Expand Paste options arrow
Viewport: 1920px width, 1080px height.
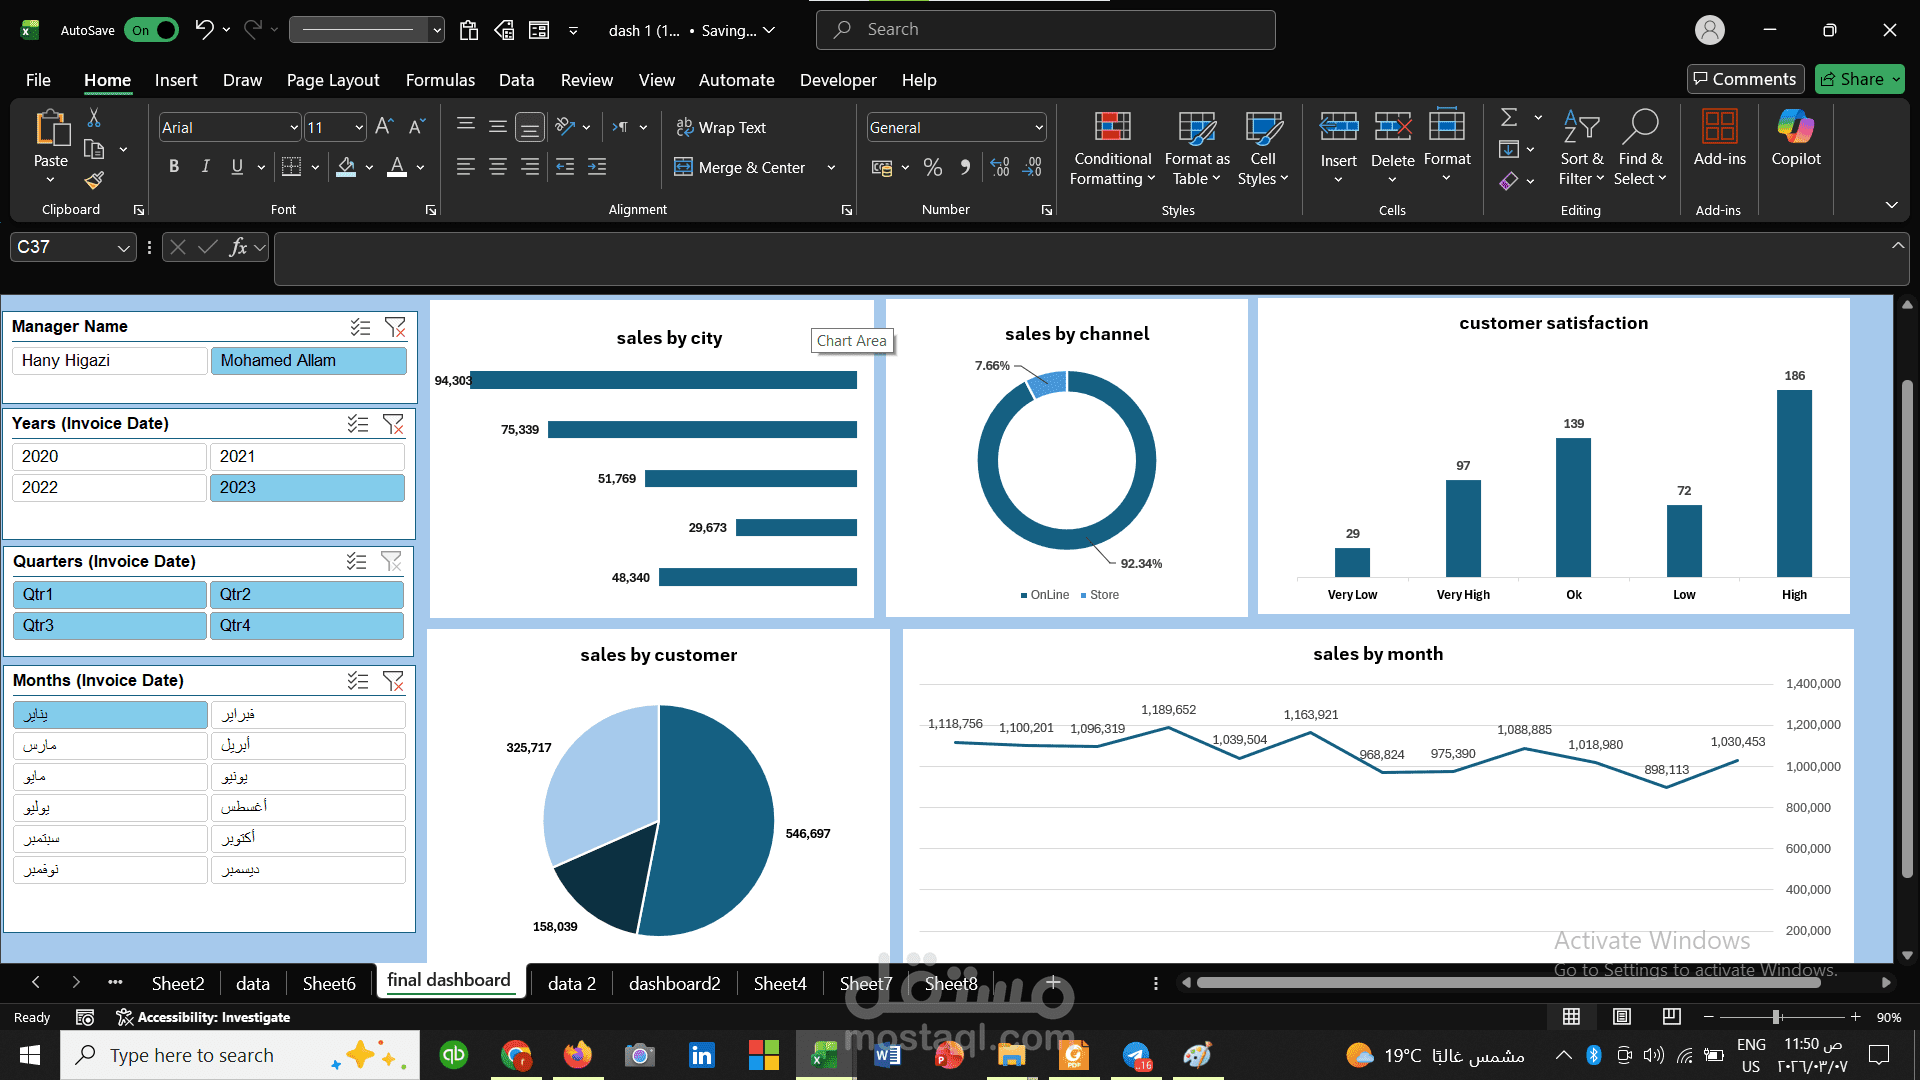coord(50,180)
